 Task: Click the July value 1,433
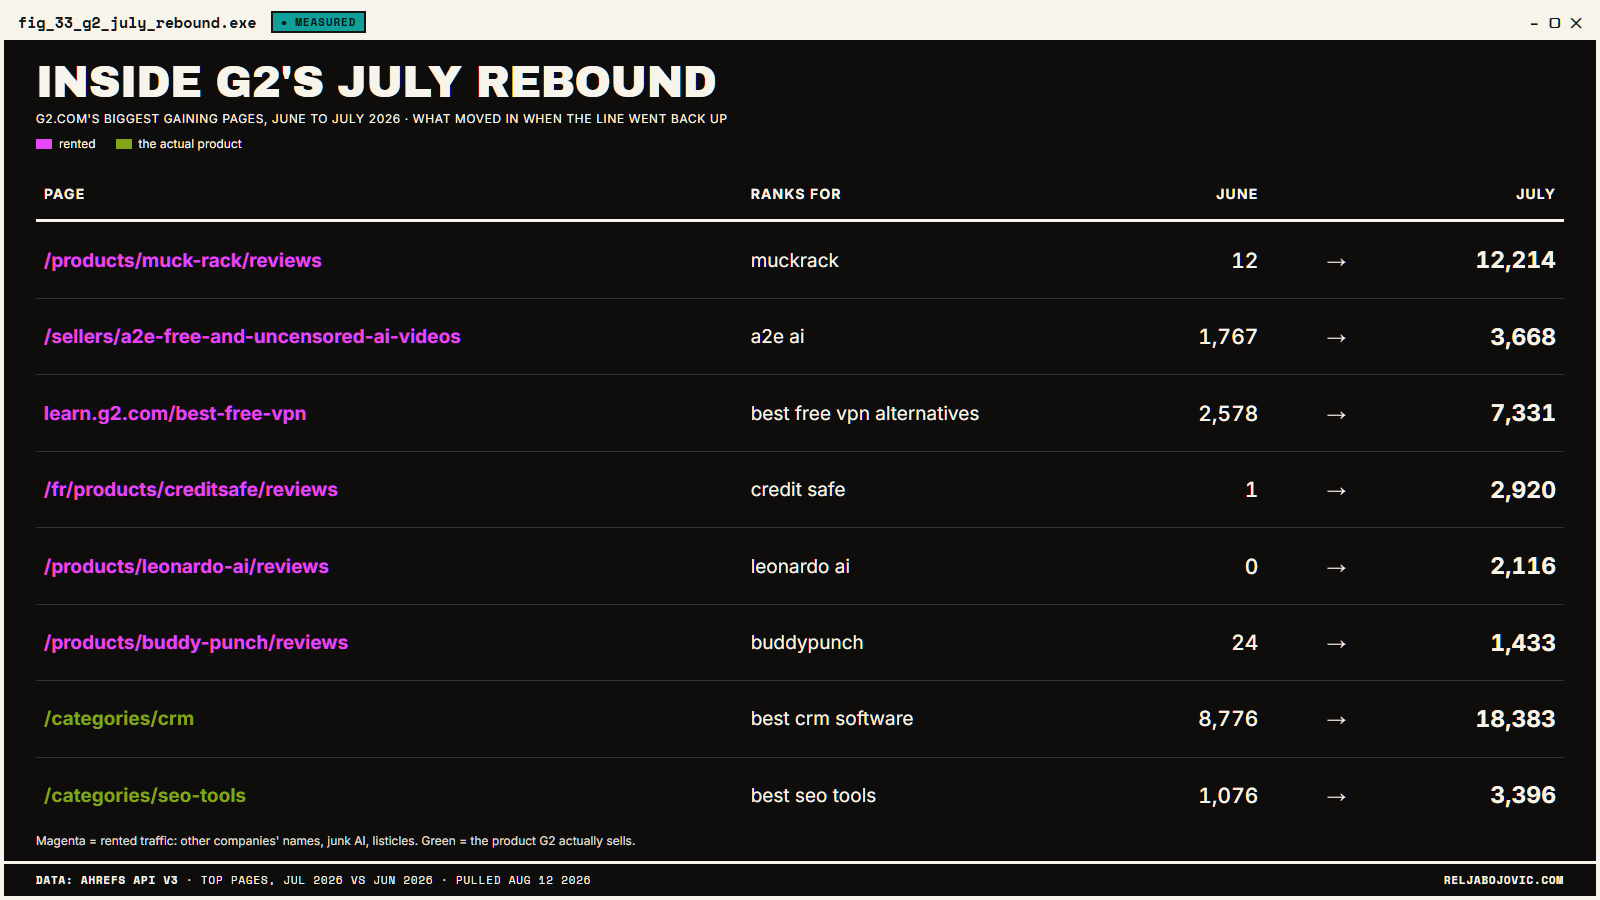pos(1523,643)
